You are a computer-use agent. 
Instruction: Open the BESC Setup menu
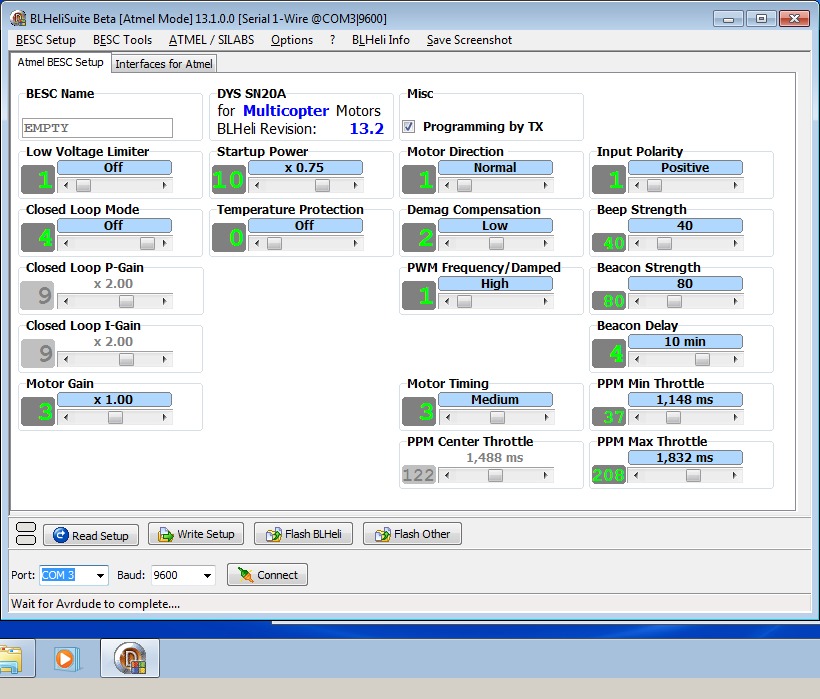(46, 40)
